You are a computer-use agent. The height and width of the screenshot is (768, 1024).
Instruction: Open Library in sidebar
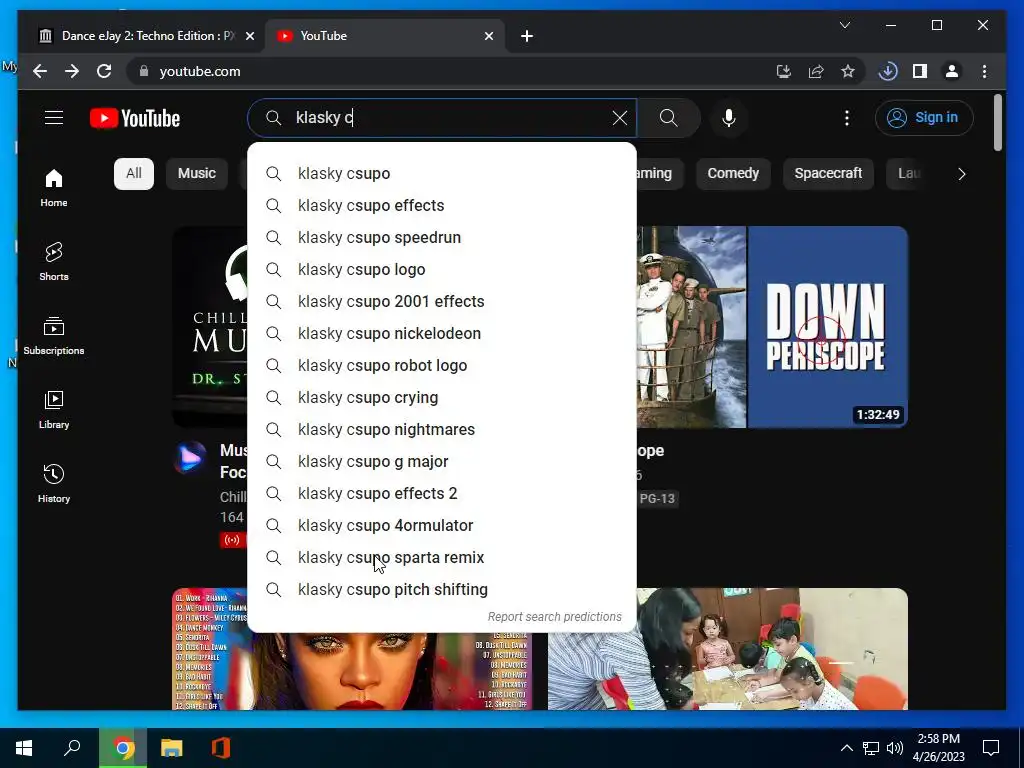[54, 409]
